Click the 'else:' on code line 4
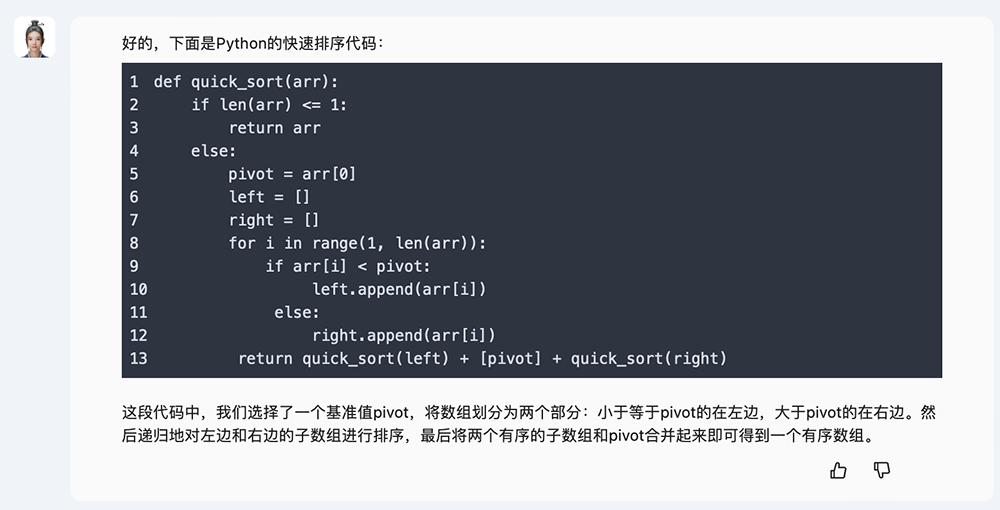Screen dimensions: 1000x510 [x=213, y=150]
